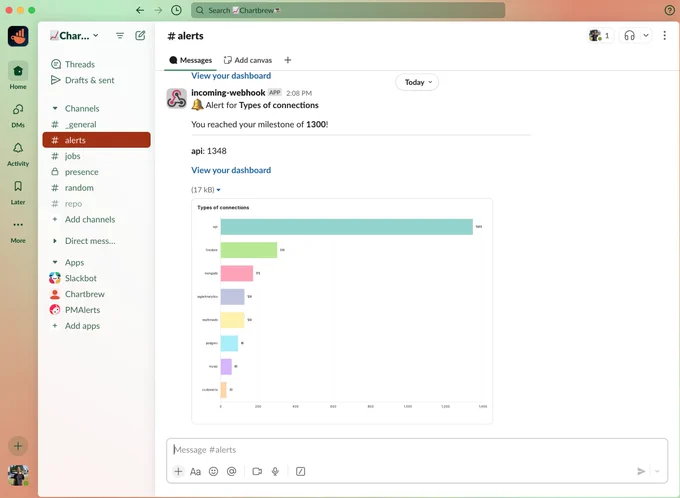Go forward with the right arrow
Viewport: 680px width, 498px height.
click(x=158, y=10)
